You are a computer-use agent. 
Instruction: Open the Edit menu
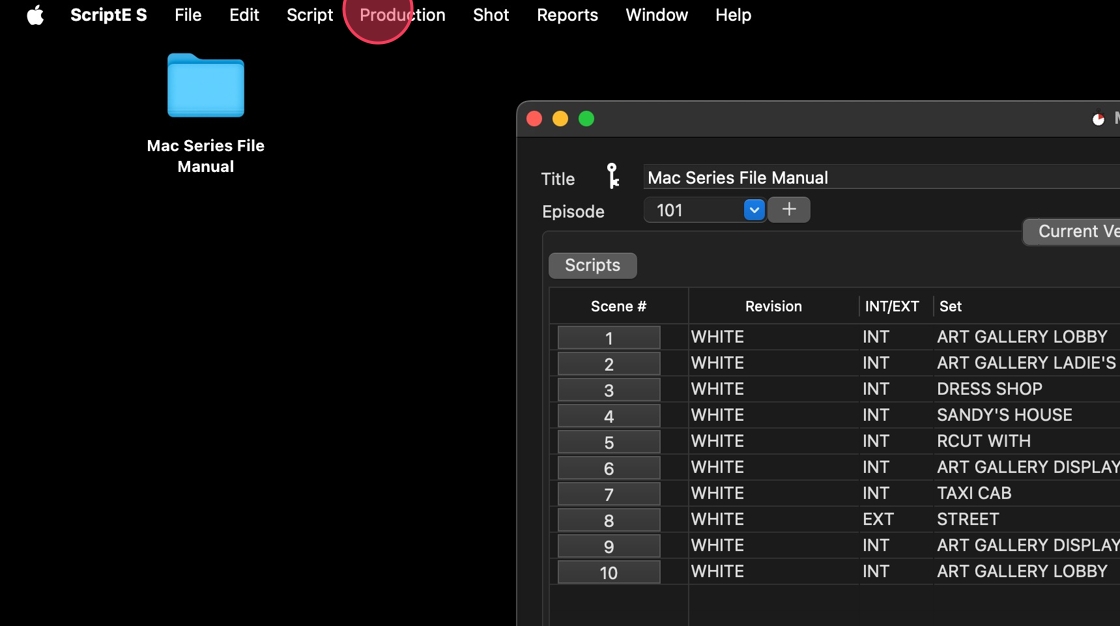coord(244,15)
